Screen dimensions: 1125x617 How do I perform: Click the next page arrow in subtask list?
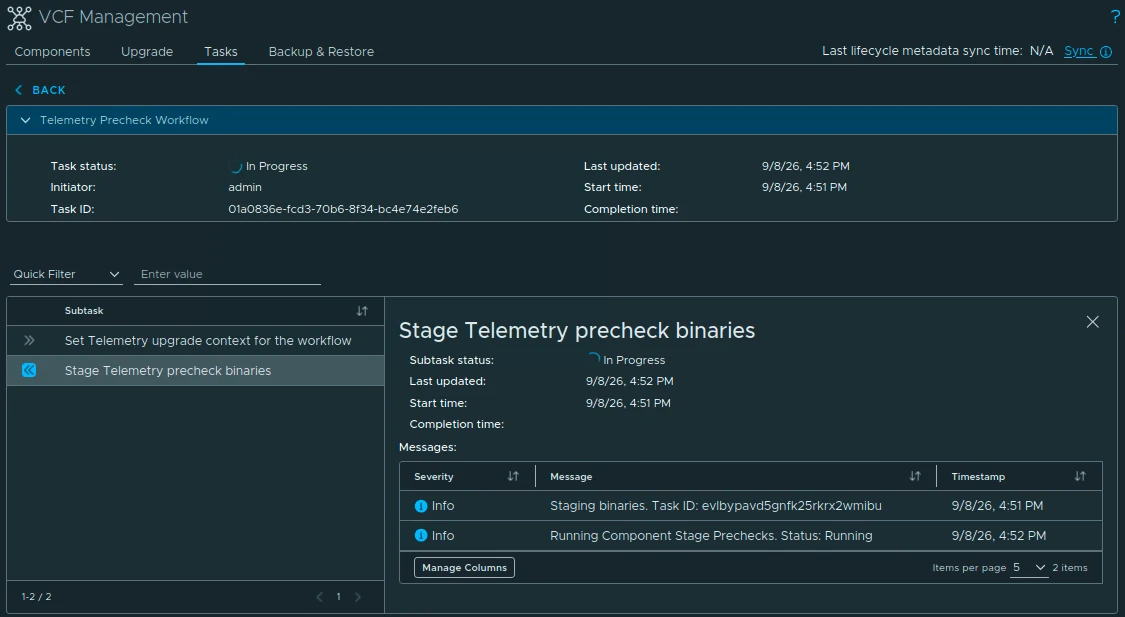coord(357,597)
